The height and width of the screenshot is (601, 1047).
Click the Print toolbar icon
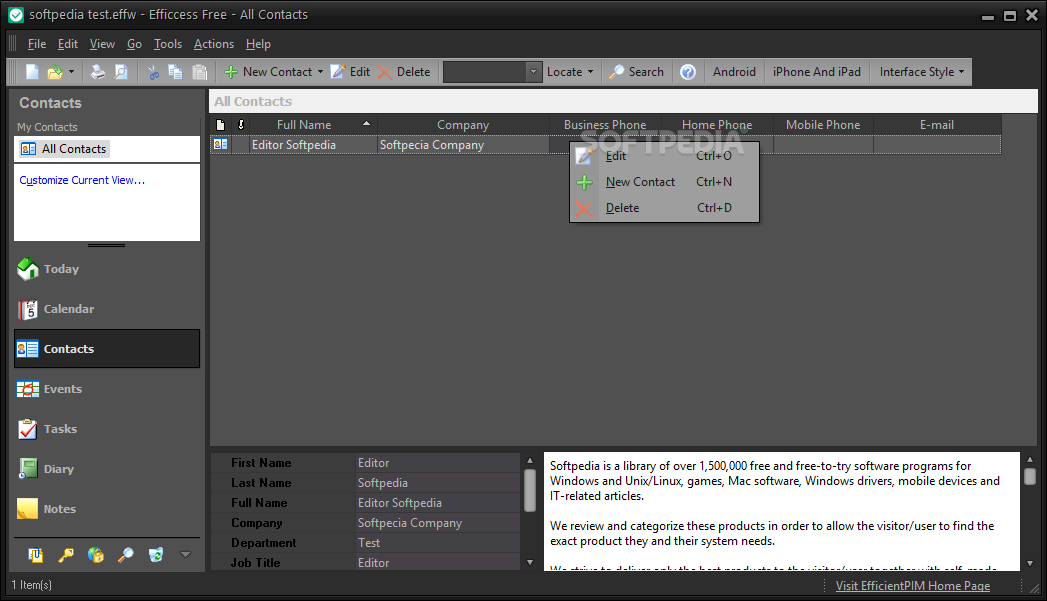tap(98, 71)
